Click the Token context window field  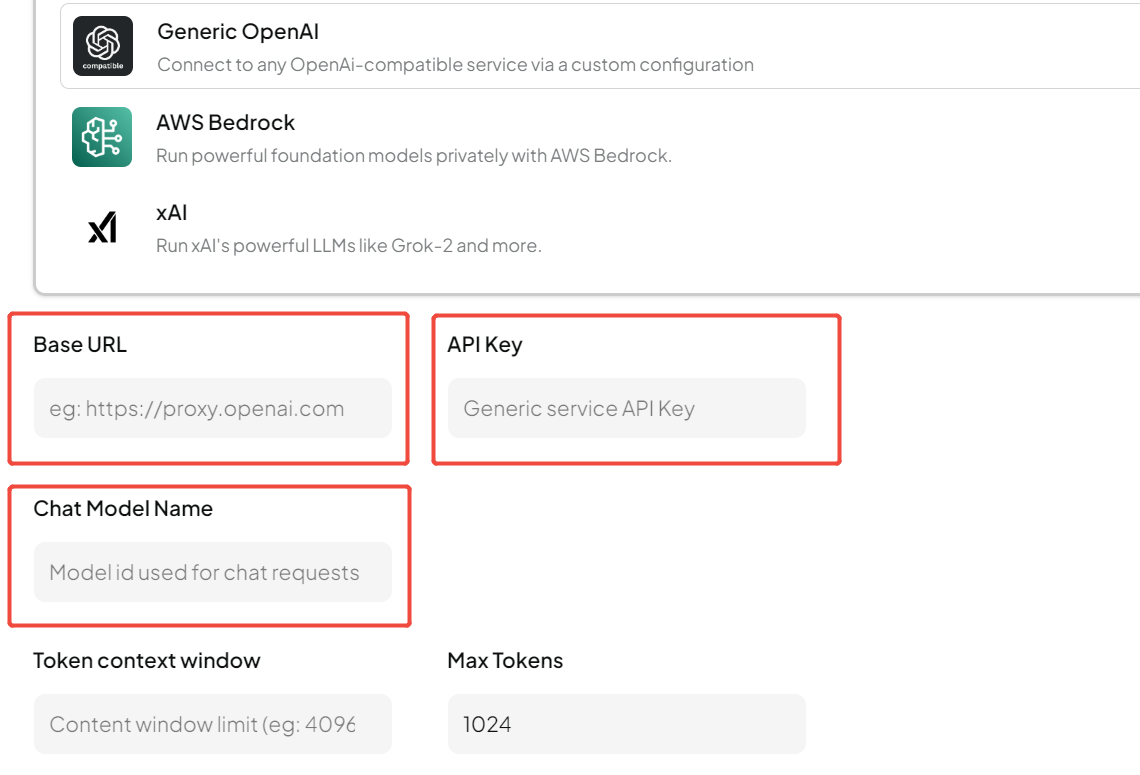coord(212,724)
